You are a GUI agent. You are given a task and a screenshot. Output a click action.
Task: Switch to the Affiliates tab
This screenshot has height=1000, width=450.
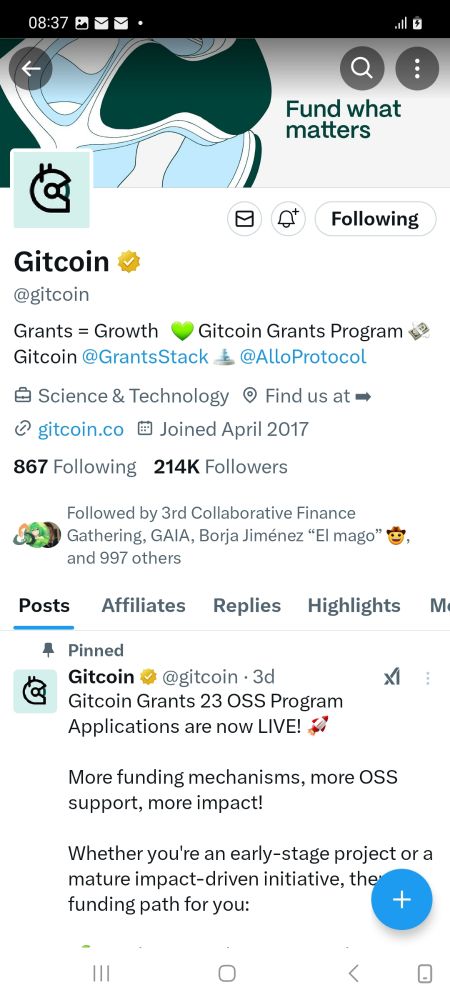click(143, 605)
